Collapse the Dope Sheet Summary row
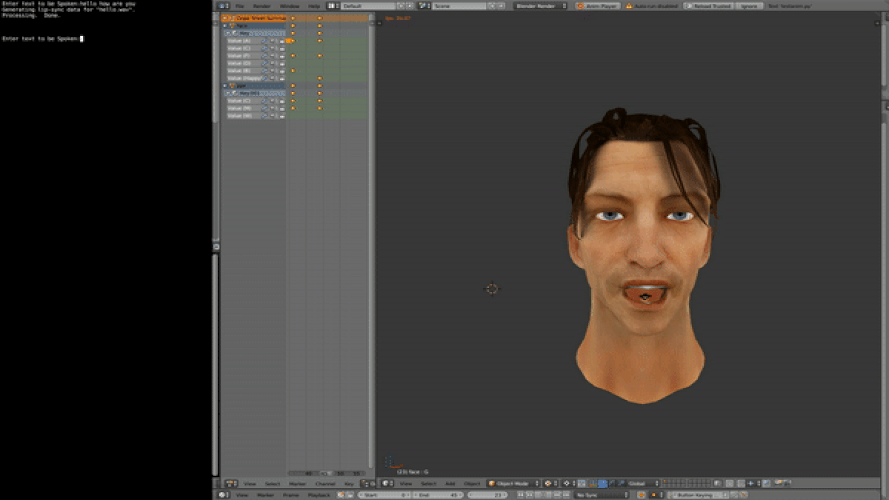Viewport: 889px width, 500px height. [x=225, y=18]
